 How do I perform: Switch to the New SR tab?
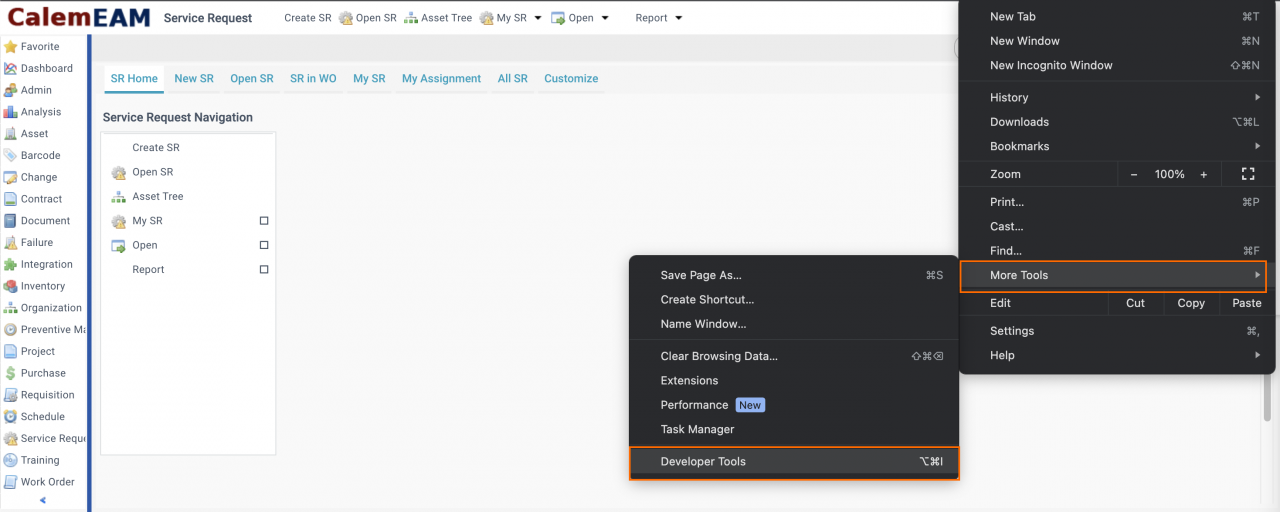coord(194,78)
